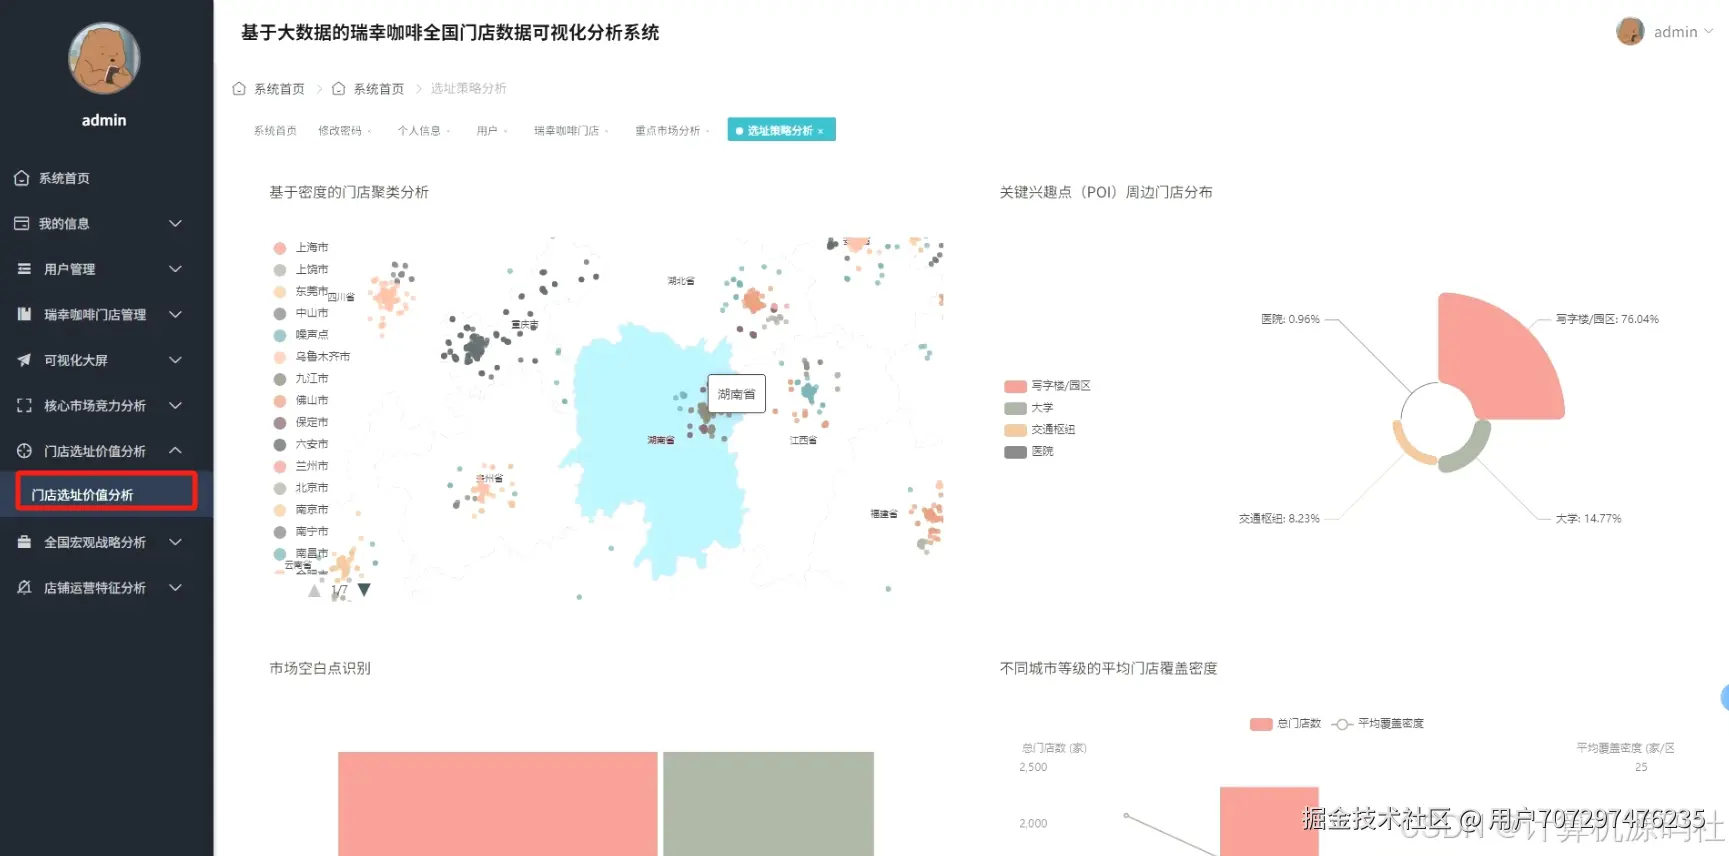
Task: Click the first 系统首页 breadcrumb link
Action: pos(279,89)
